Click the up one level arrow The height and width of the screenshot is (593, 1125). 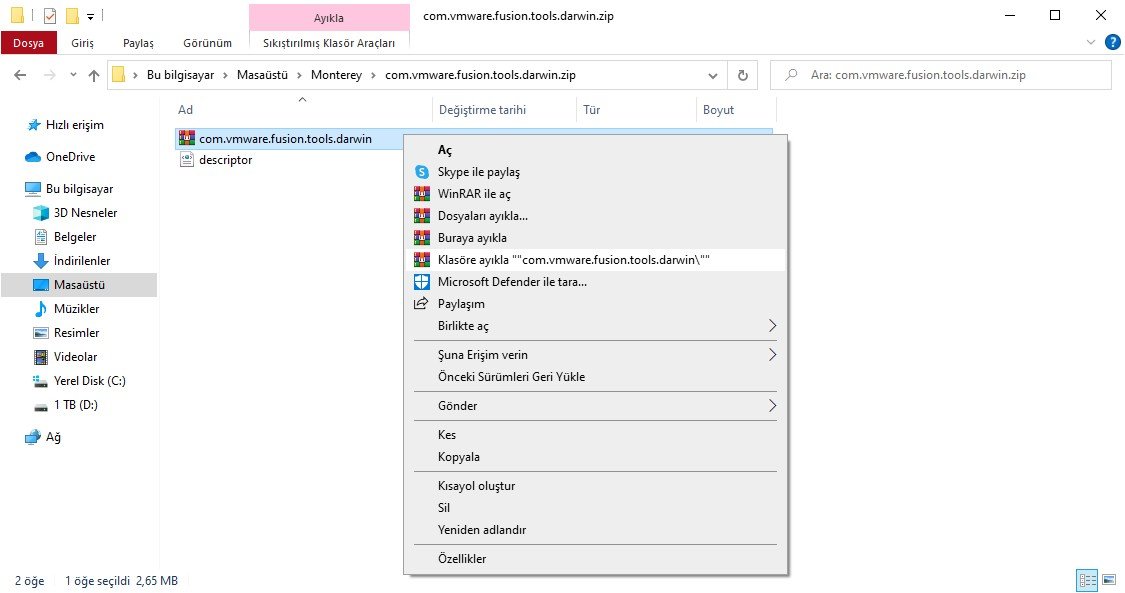tap(94, 75)
